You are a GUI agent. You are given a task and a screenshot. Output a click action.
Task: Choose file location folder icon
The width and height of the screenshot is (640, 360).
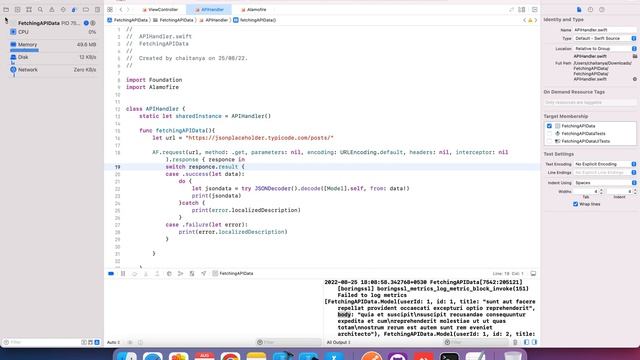(635, 56)
